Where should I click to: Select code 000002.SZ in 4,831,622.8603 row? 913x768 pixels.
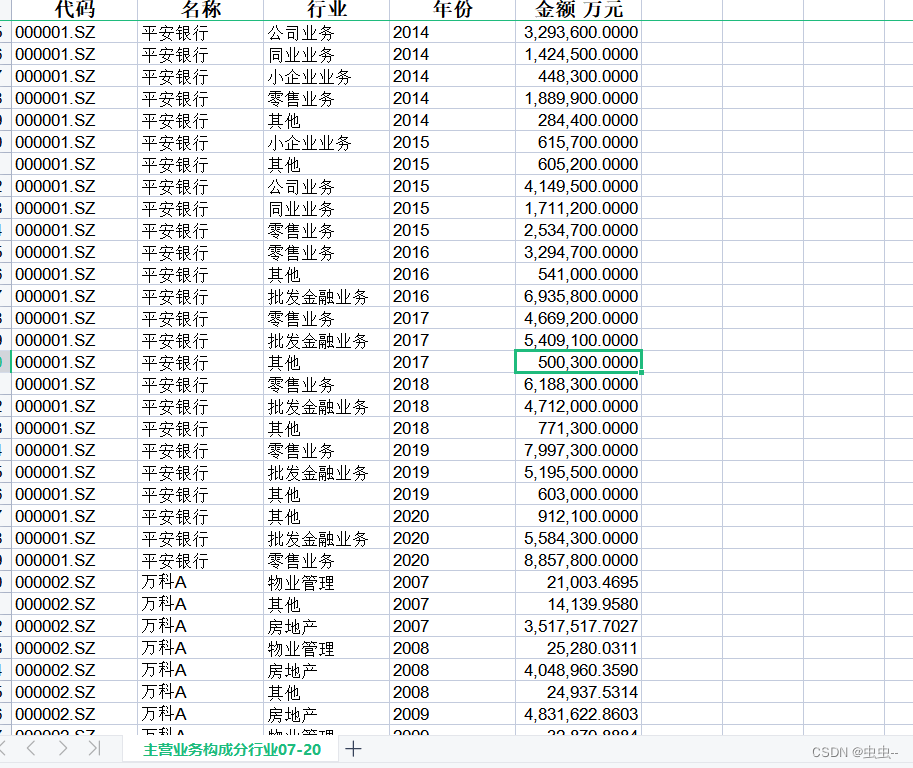[75, 713]
